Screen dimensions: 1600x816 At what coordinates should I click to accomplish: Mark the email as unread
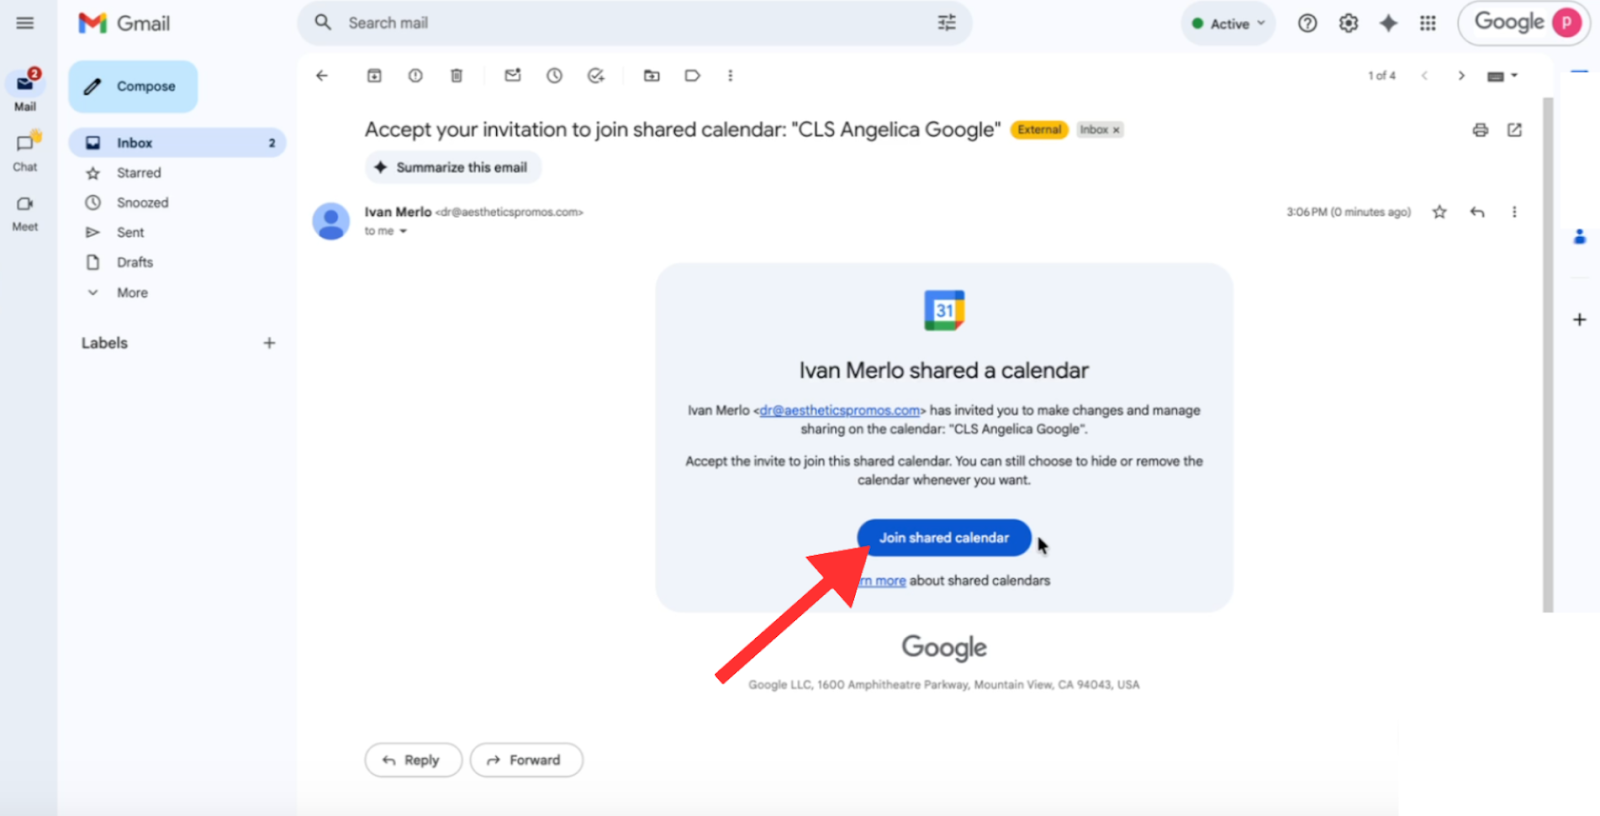[x=513, y=76]
